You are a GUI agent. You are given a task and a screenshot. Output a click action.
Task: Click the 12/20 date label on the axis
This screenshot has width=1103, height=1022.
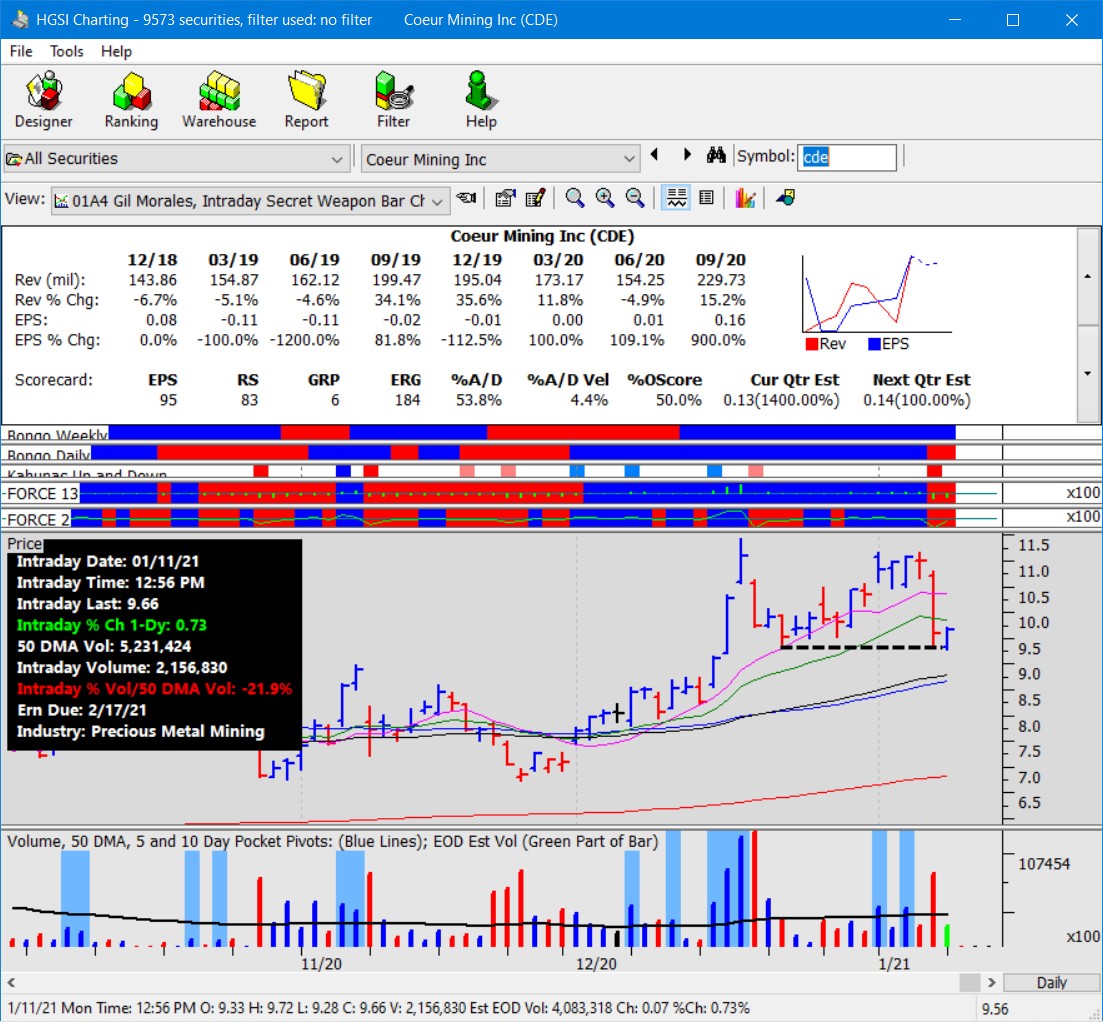[x=597, y=964]
